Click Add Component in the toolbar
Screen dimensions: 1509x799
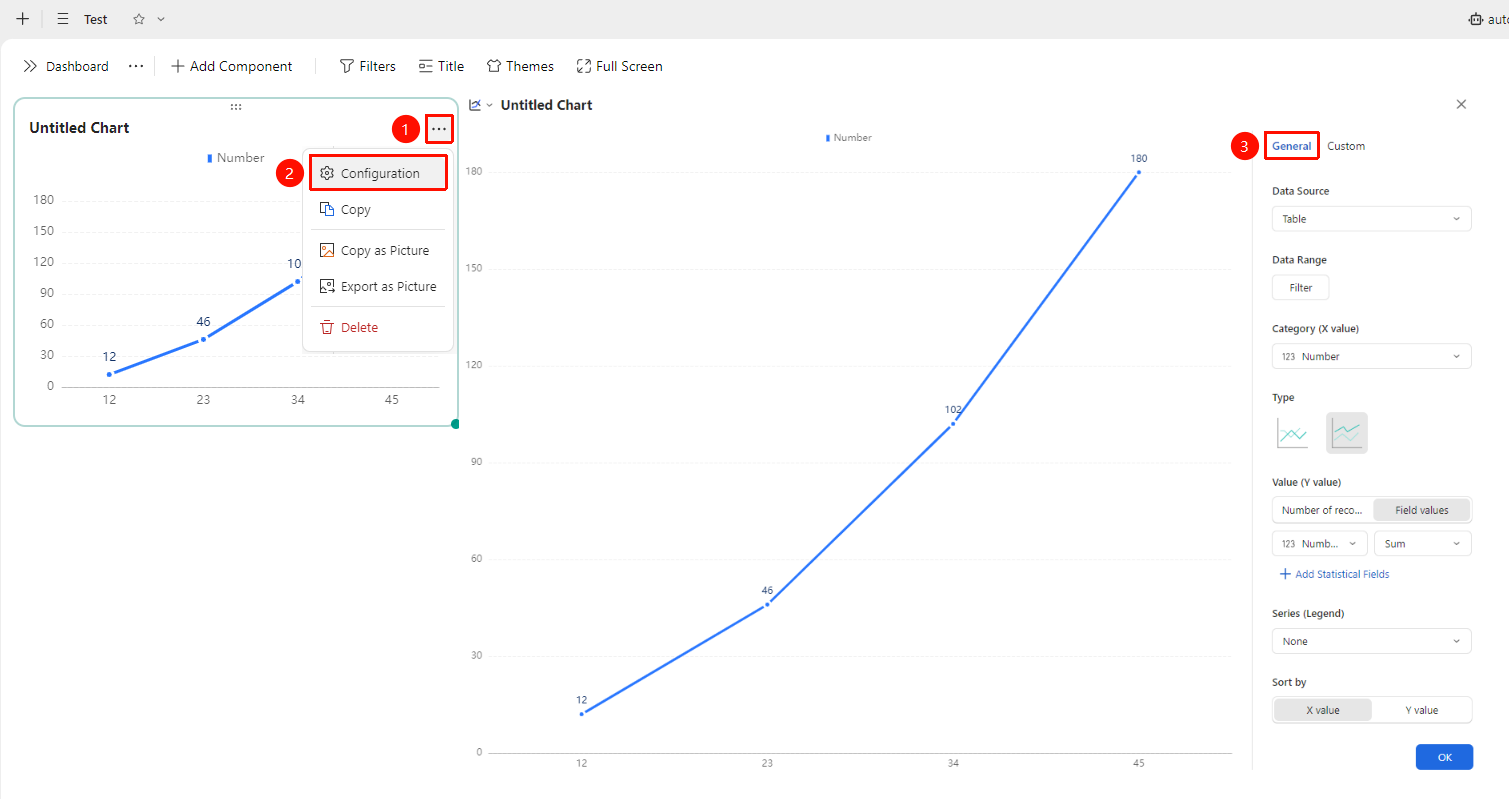[x=231, y=66]
